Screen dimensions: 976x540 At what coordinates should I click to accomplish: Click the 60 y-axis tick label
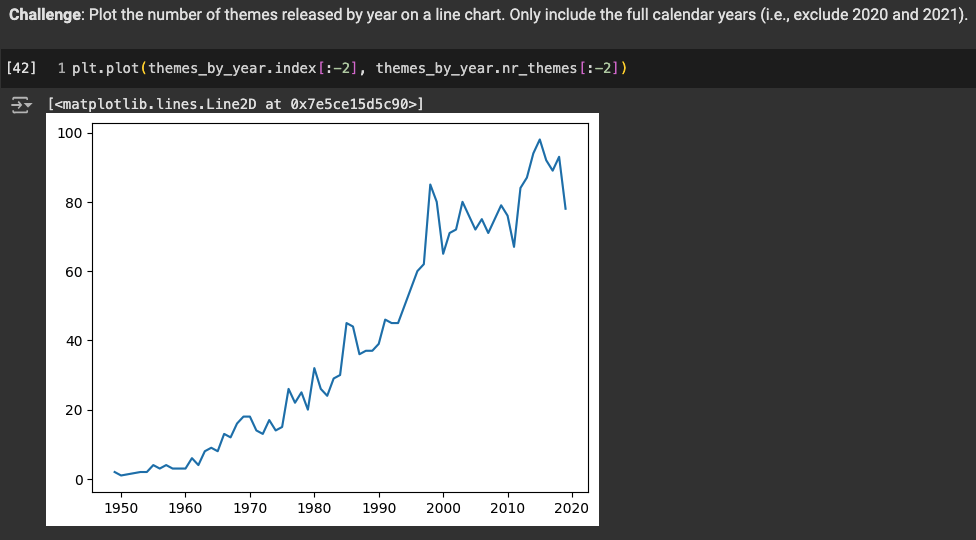click(x=75, y=272)
